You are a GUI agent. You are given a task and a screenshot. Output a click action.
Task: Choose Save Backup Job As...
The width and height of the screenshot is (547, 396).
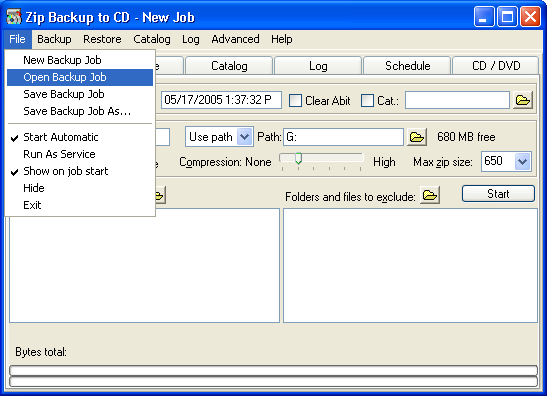tap(80, 111)
